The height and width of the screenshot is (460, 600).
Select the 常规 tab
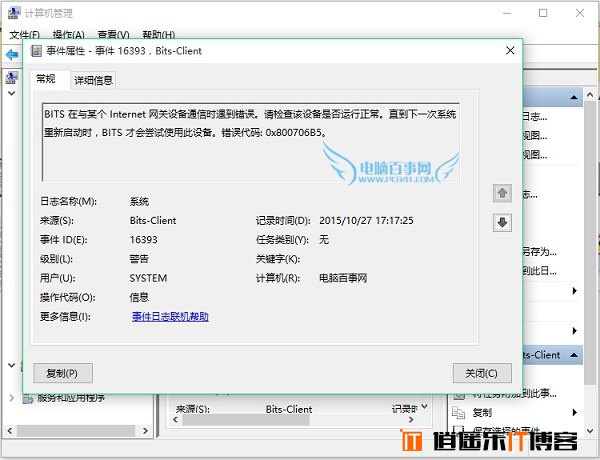pyautogui.click(x=46, y=79)
